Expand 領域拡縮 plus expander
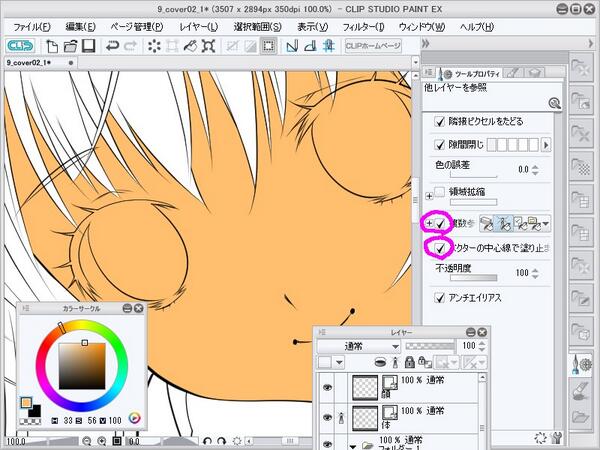 pyautogui.click(x=429, y=196)
